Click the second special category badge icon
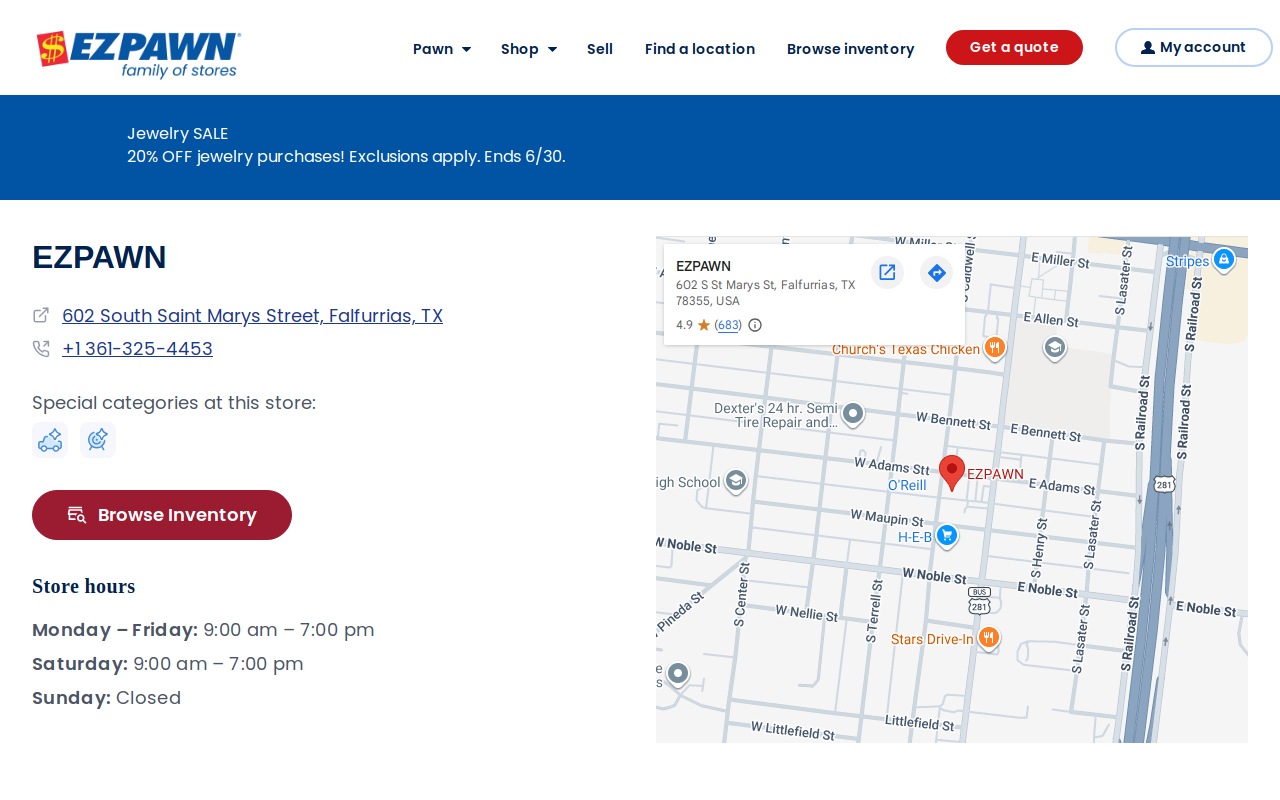 click(x=98, y=440)
